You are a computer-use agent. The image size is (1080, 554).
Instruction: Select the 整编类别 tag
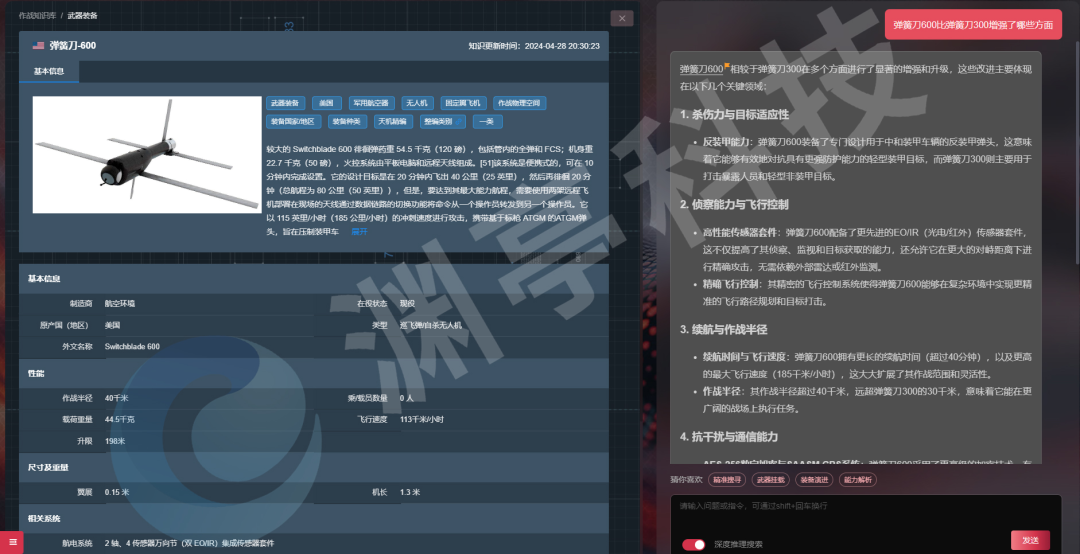[443, 121]
